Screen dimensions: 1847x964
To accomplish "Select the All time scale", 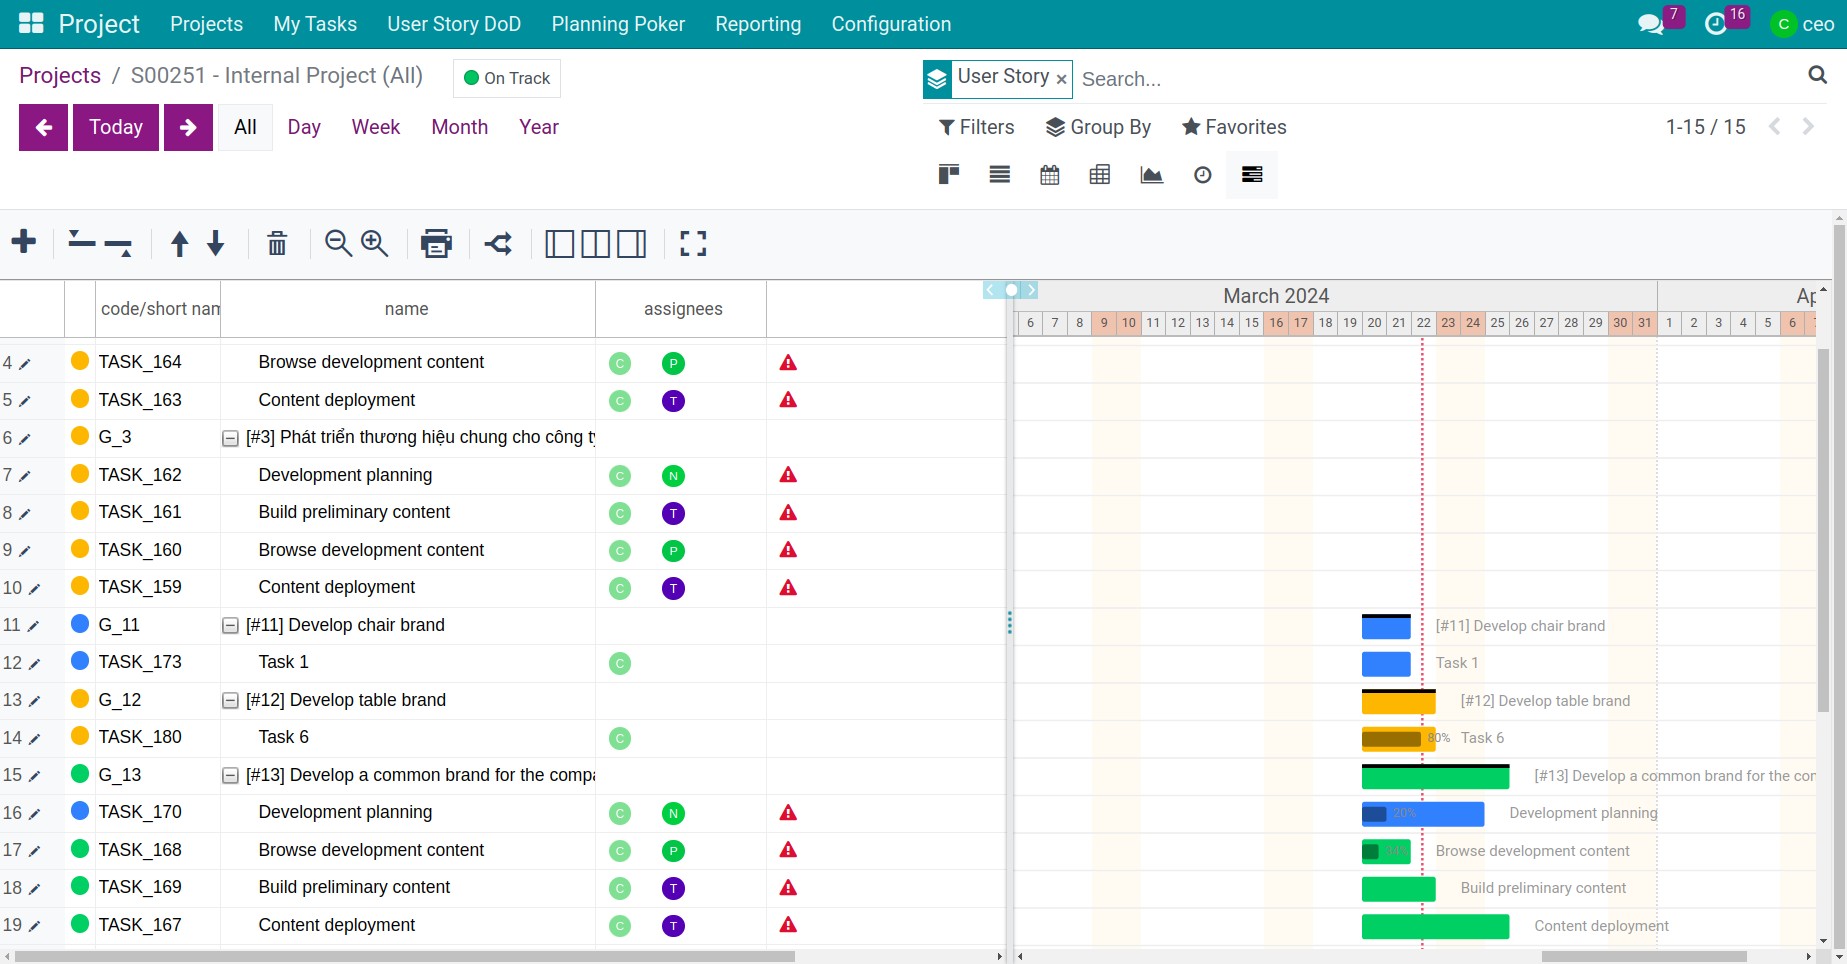I will click(245, 127).
